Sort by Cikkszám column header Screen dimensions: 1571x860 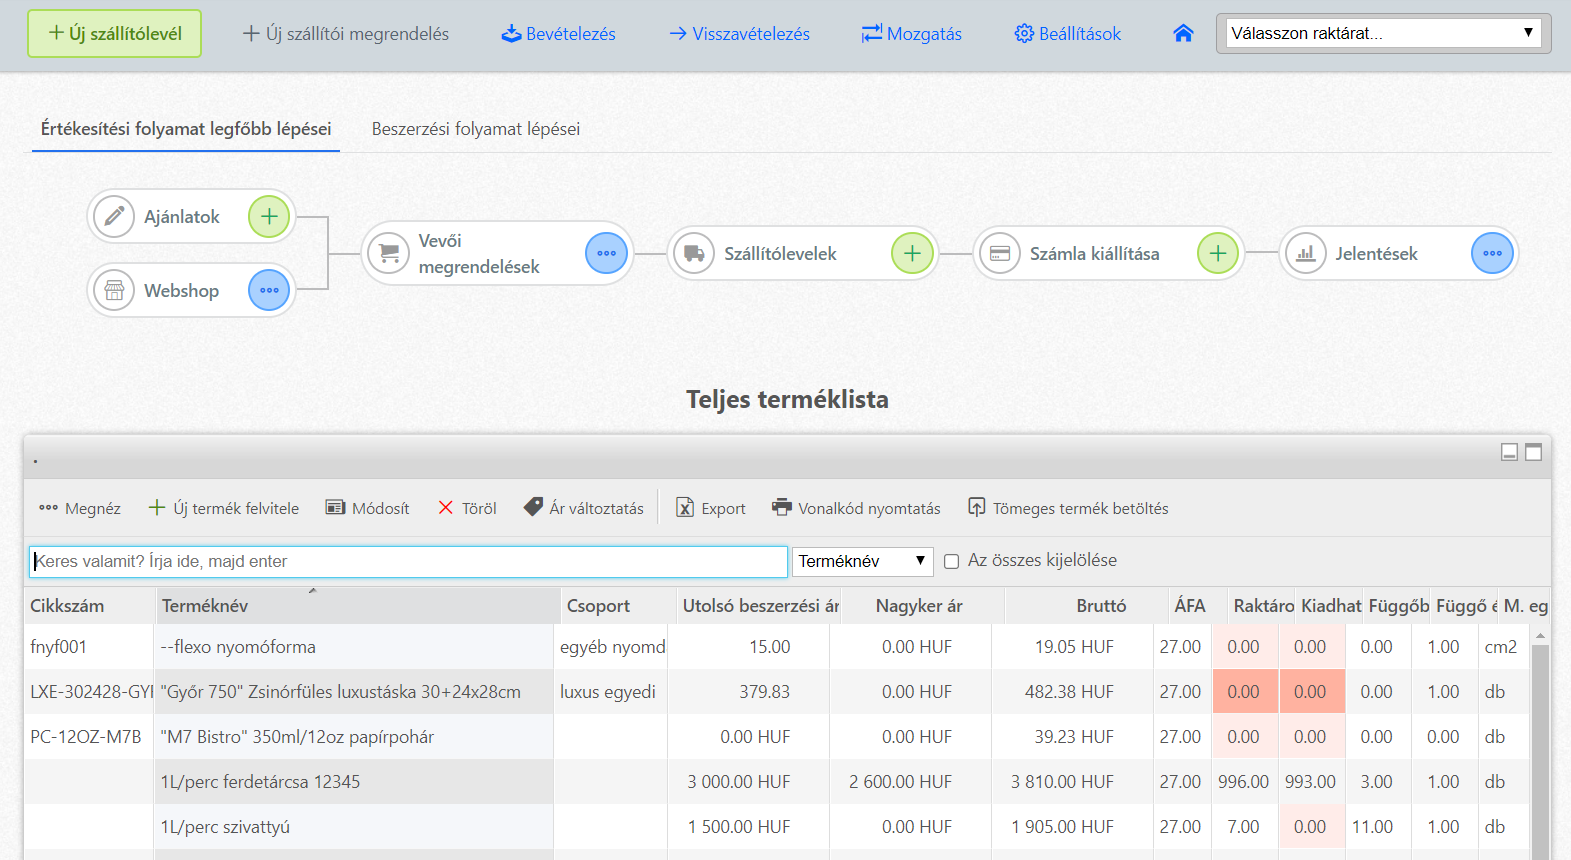tap(90, 606)
